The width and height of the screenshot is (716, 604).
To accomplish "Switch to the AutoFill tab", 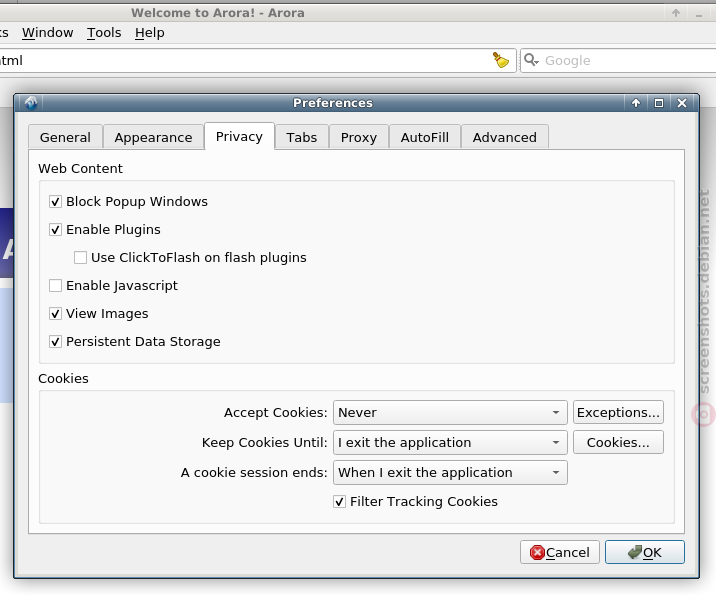I will click(425, 137).
